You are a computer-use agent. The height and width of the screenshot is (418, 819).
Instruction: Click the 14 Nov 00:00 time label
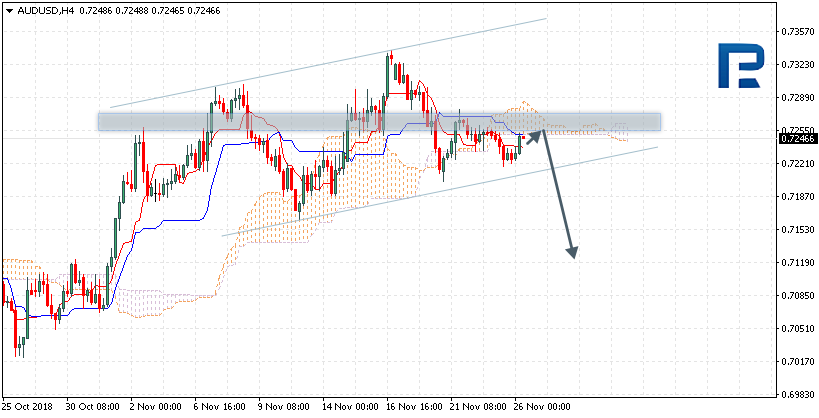(348, 407)
